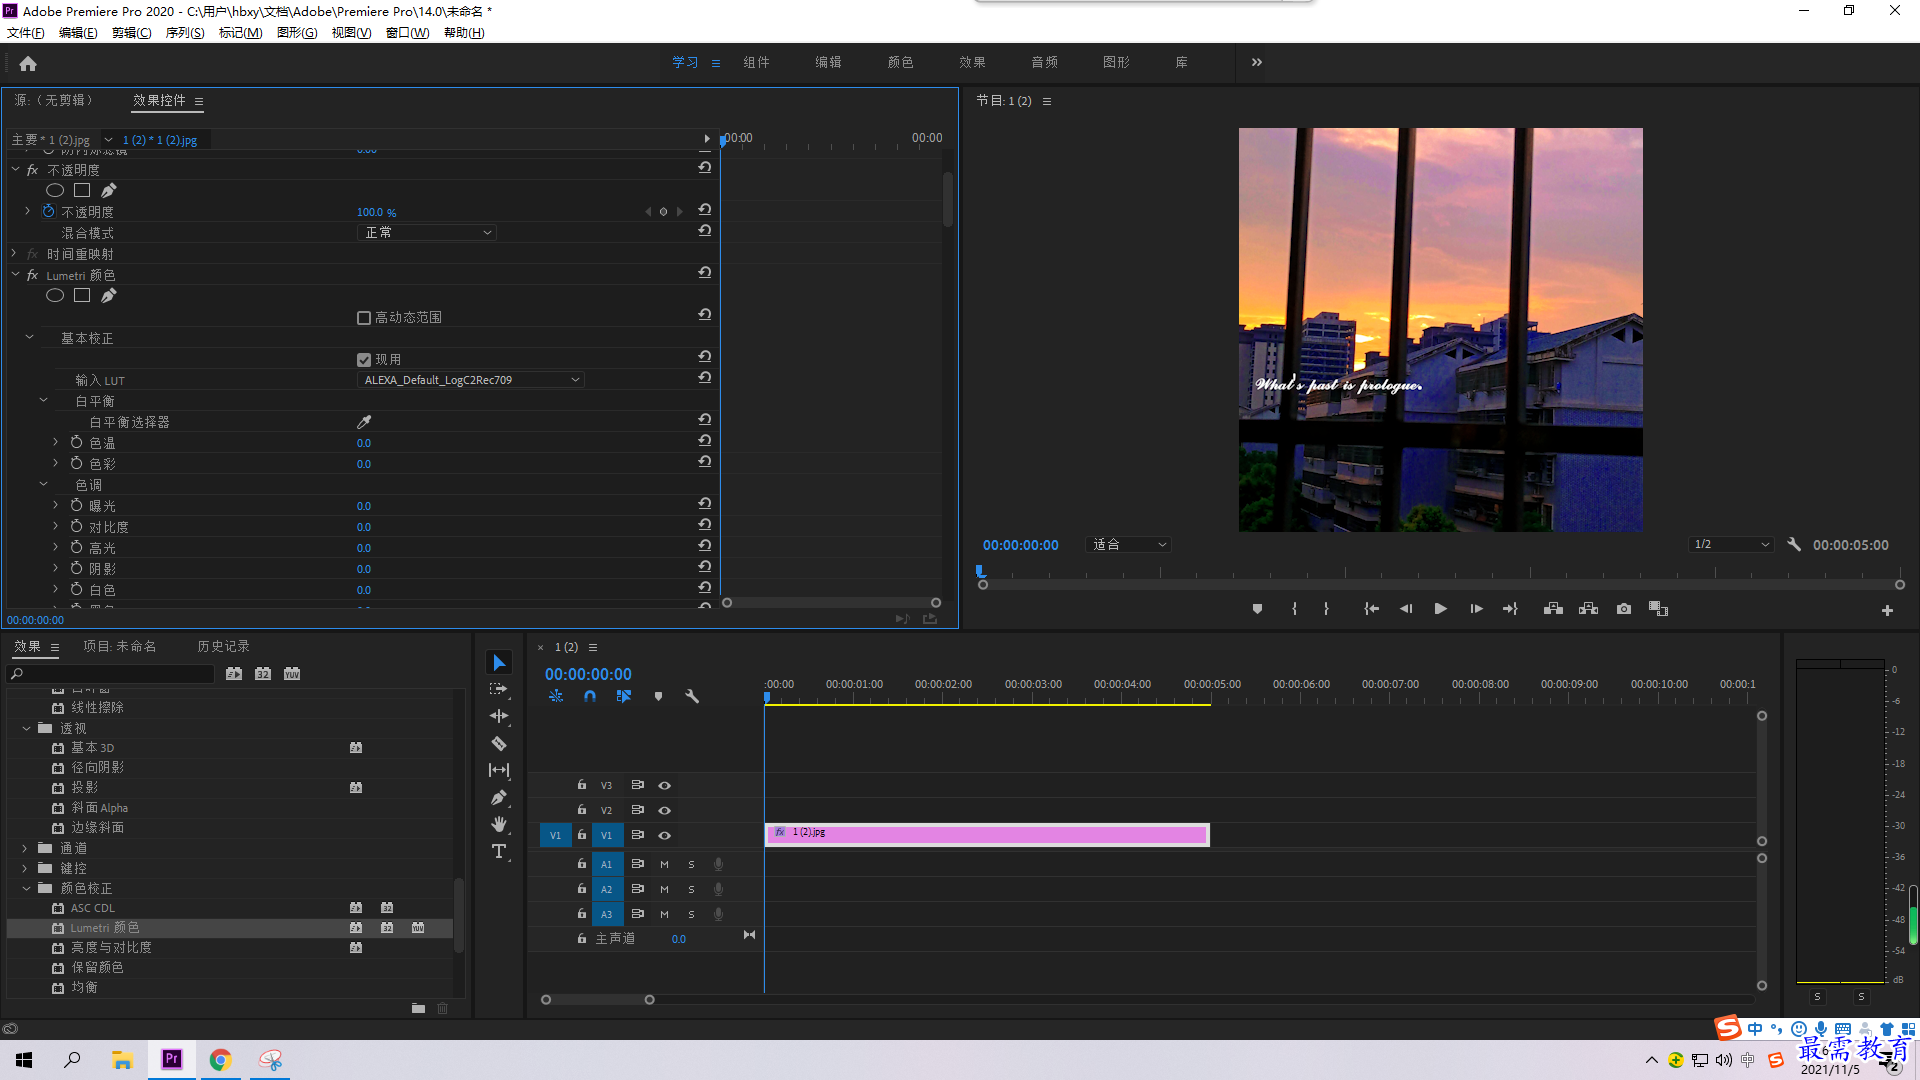Switch to 历史记录 tab
Screen dimensions: 1920x1080
tap(223, 647)
